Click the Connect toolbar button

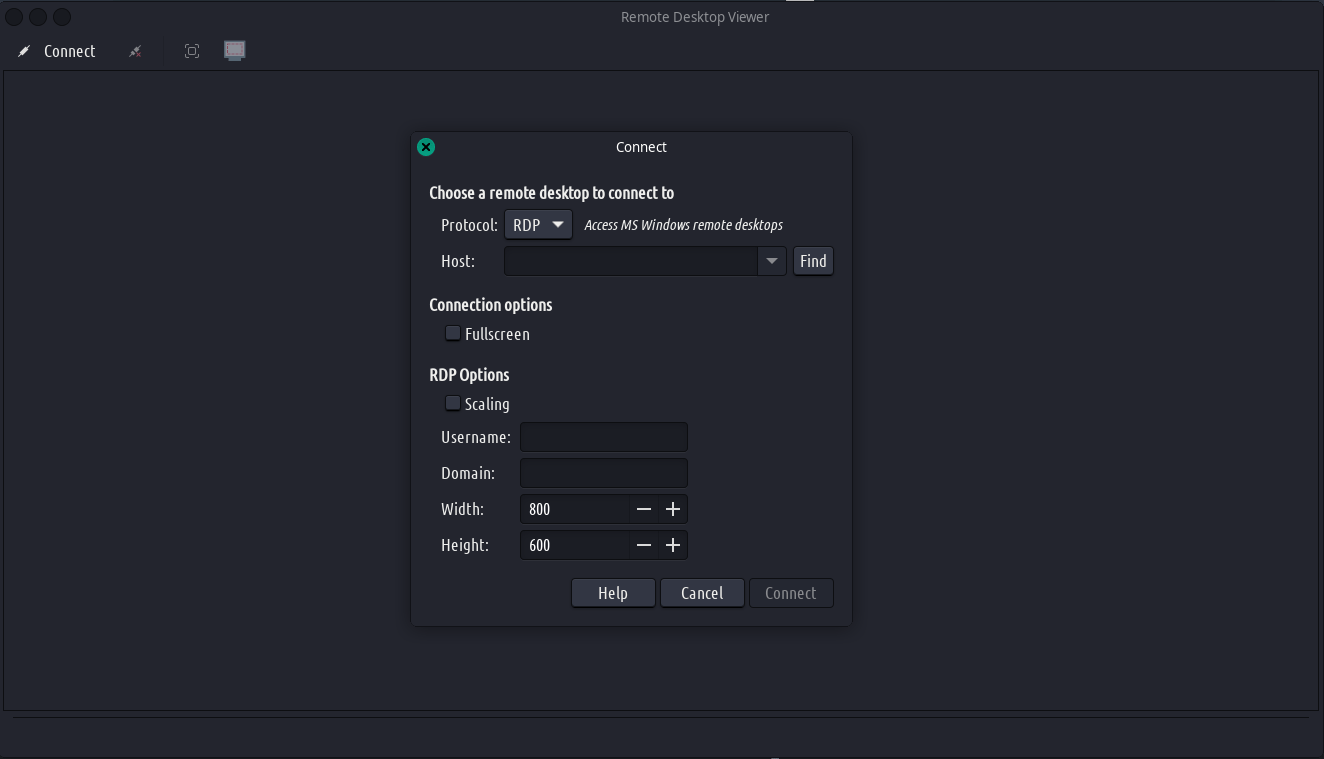(58, 51)
